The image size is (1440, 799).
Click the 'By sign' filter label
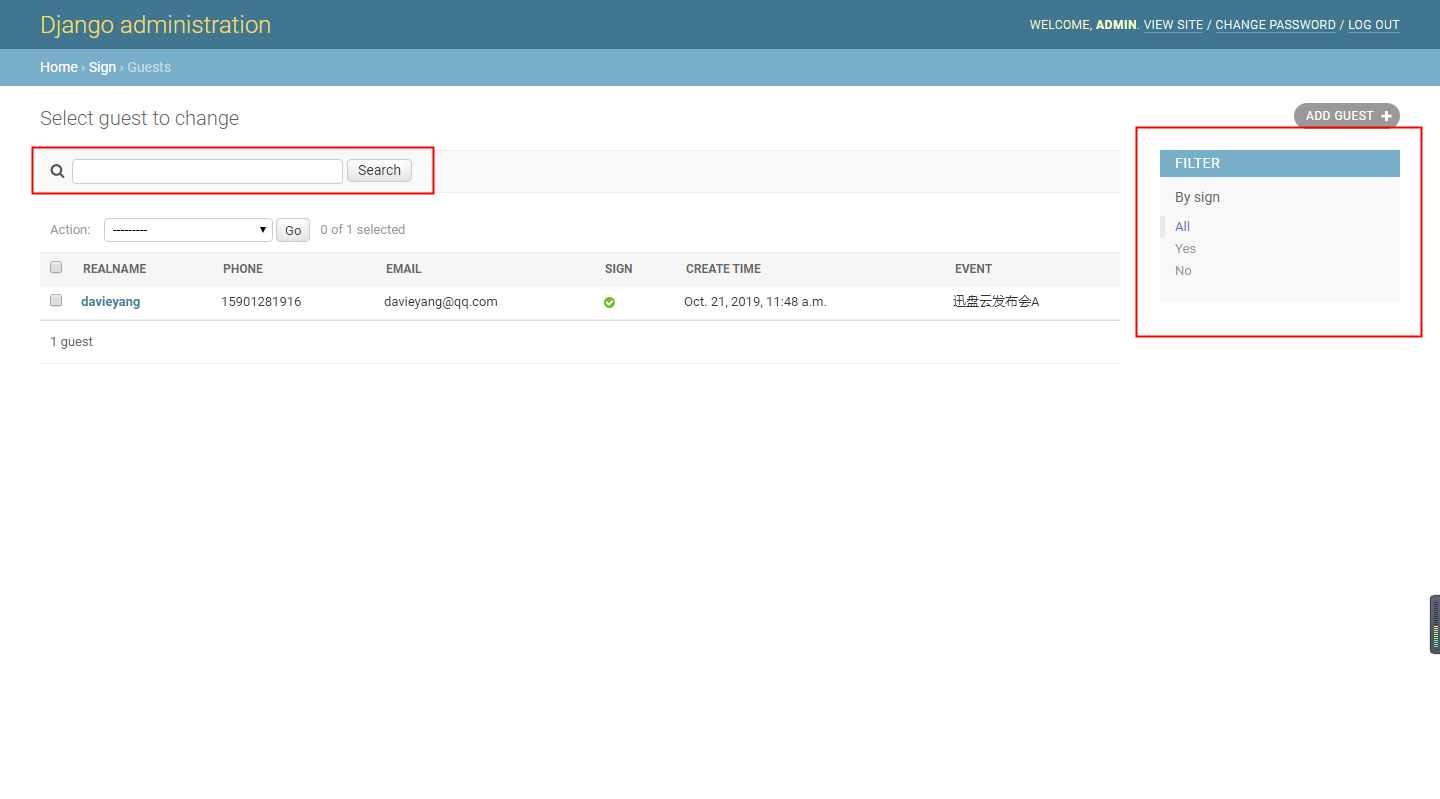1197,197
